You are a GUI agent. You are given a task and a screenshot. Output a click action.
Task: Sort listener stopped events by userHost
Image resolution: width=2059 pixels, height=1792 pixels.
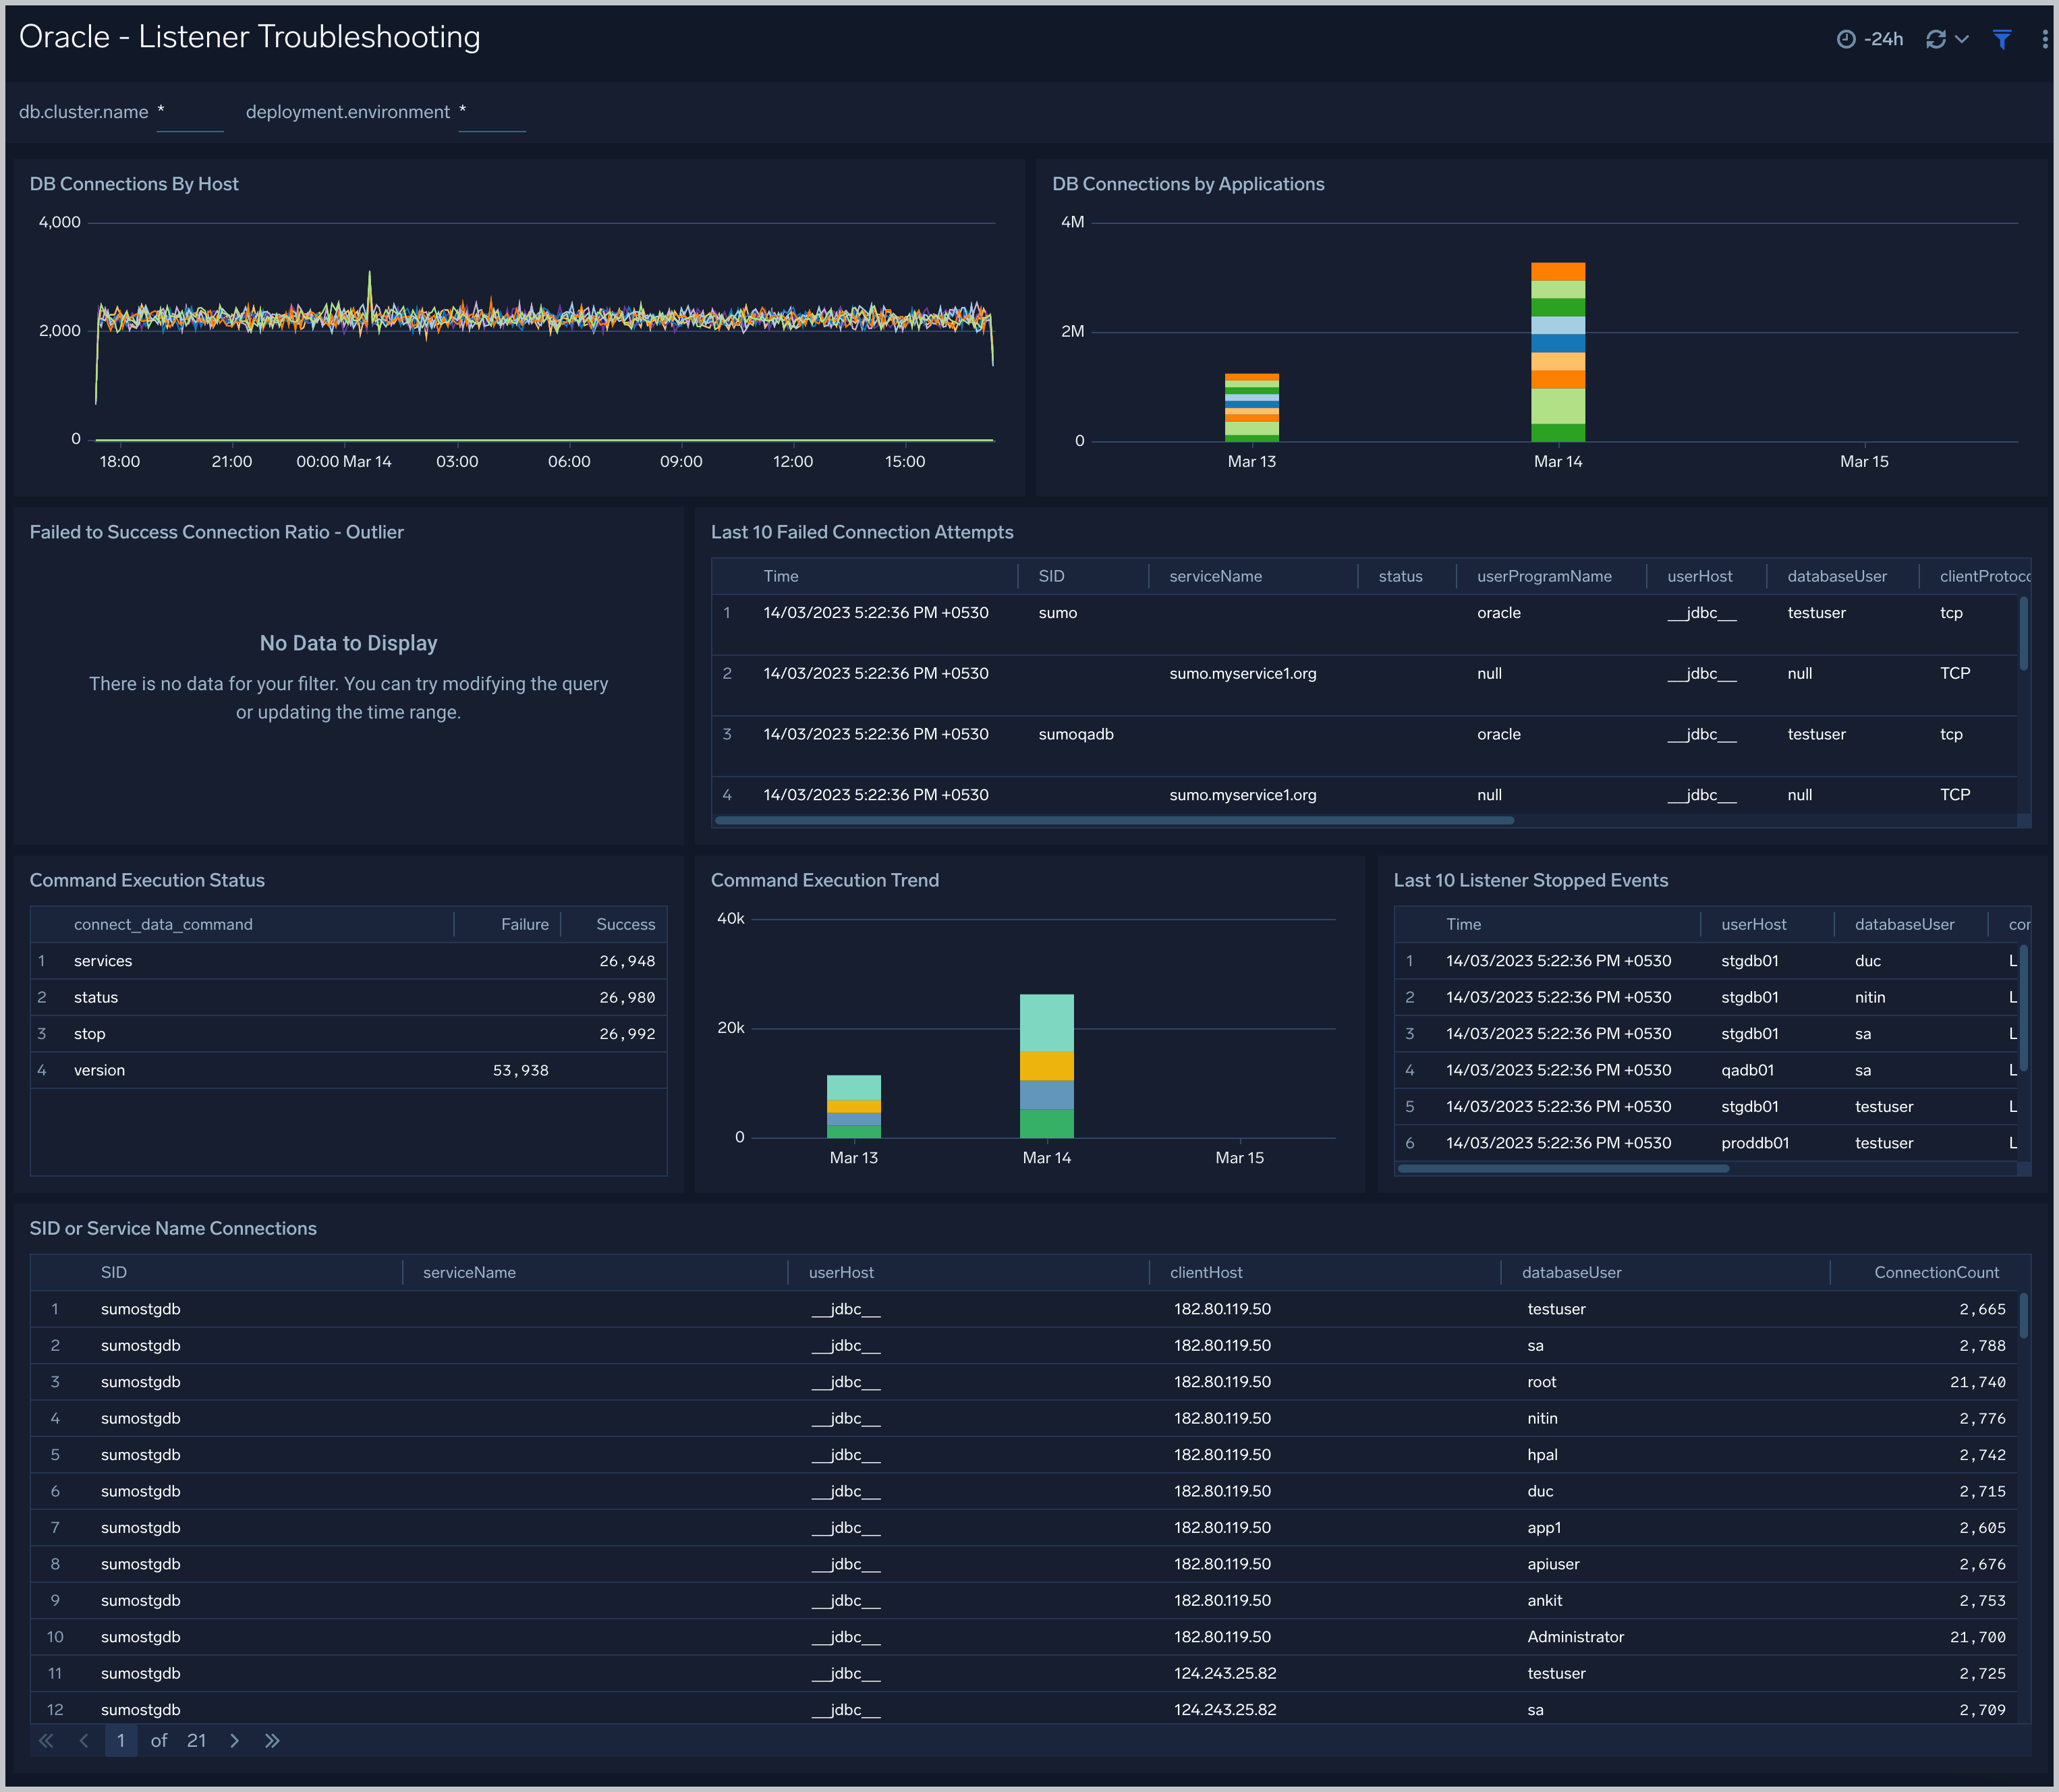tap(1753, 925)
